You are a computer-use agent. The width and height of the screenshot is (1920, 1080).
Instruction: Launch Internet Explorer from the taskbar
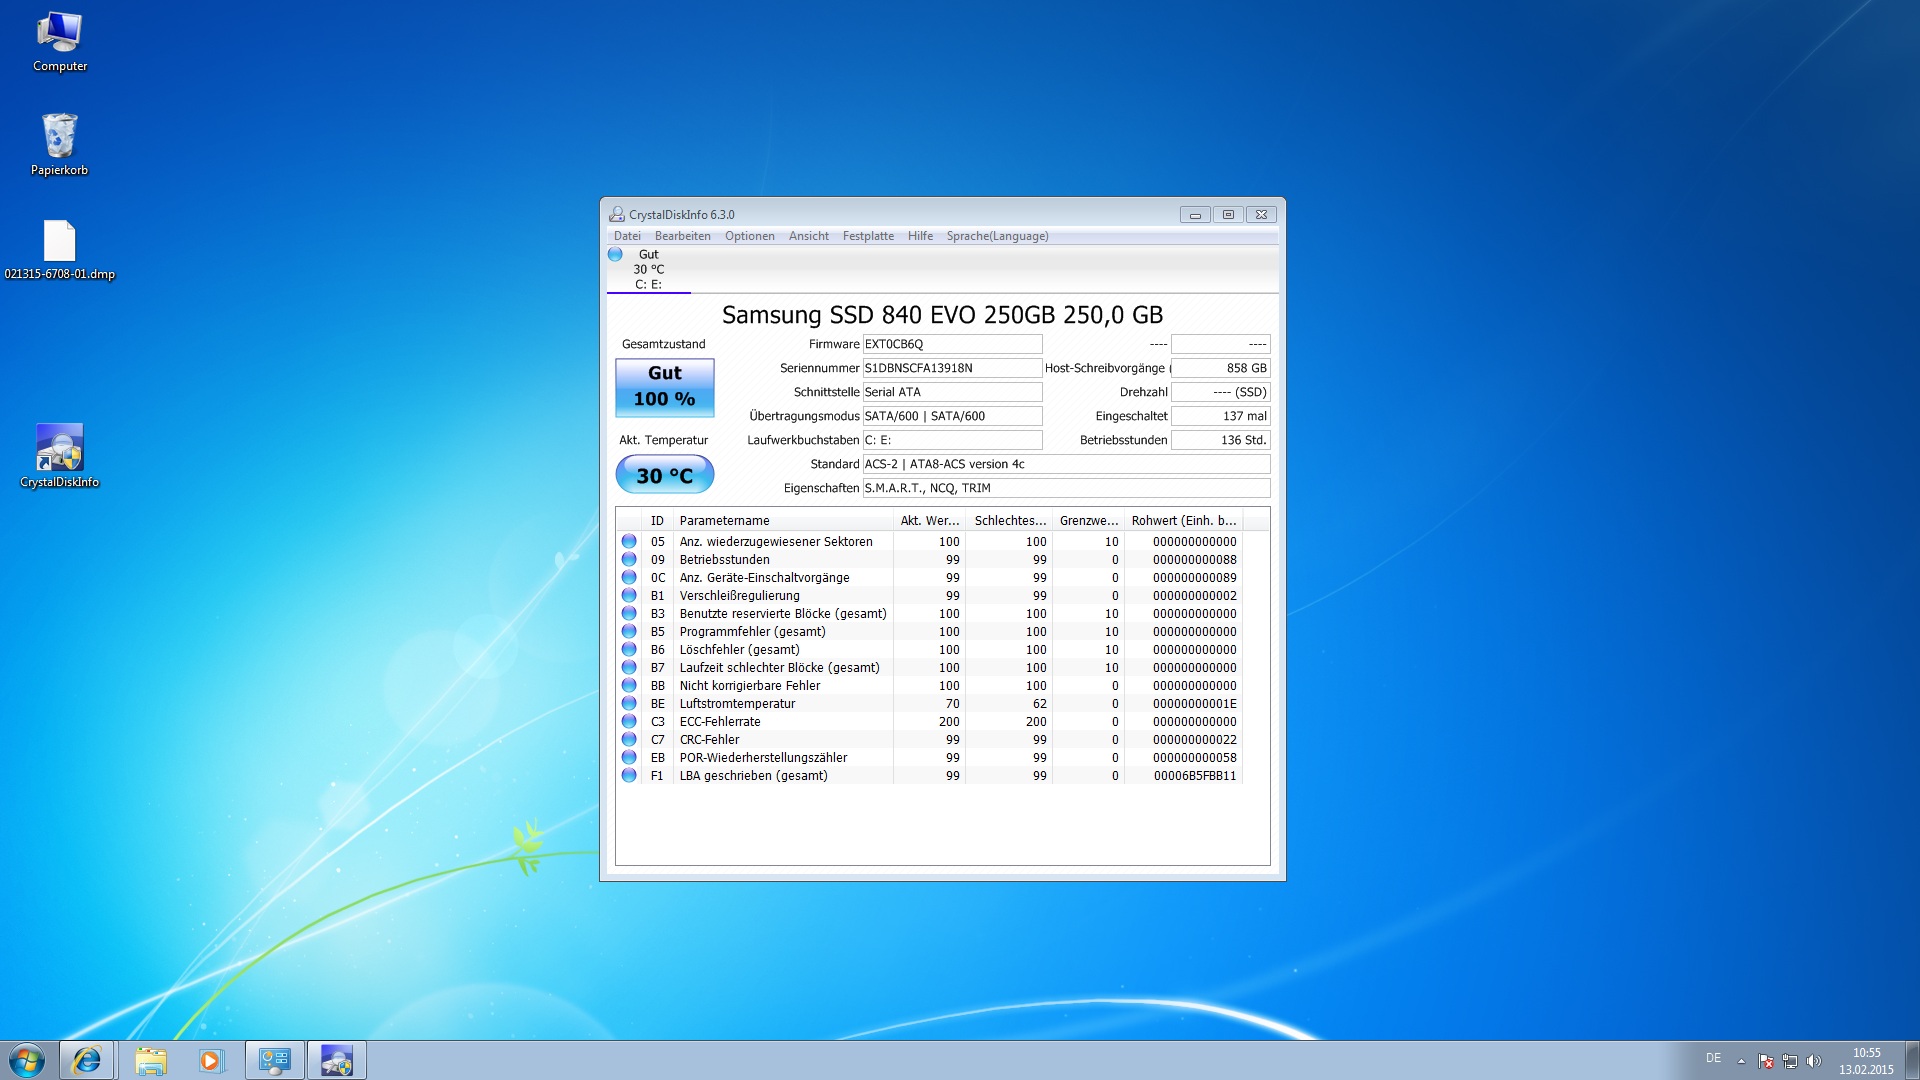87,1060
